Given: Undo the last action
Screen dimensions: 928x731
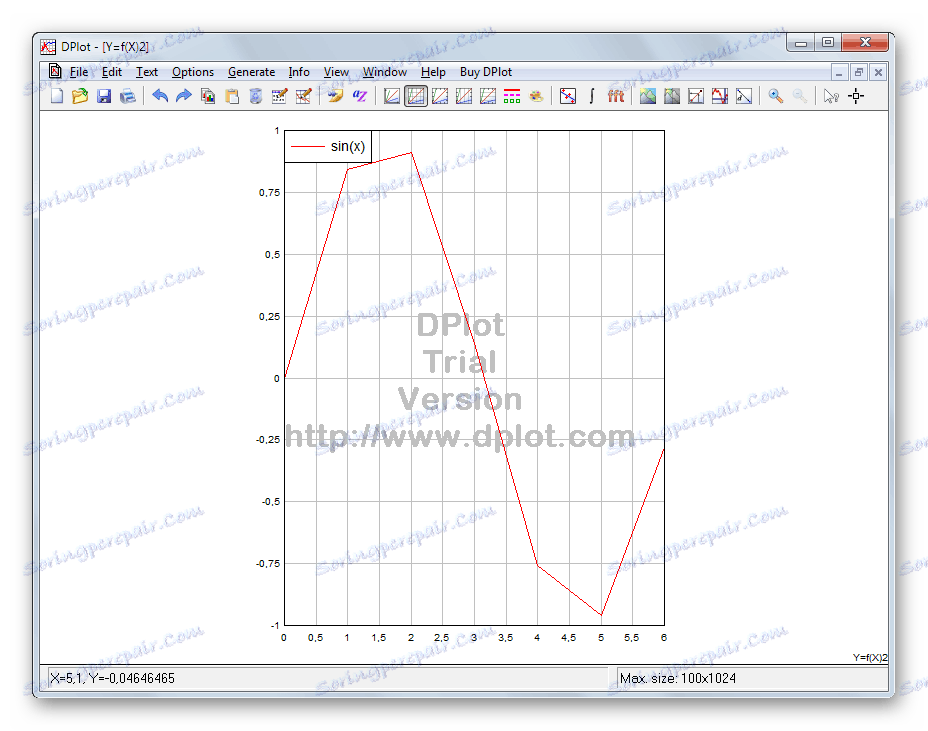Looking at the screenshot, I should [x=160, y=96].
